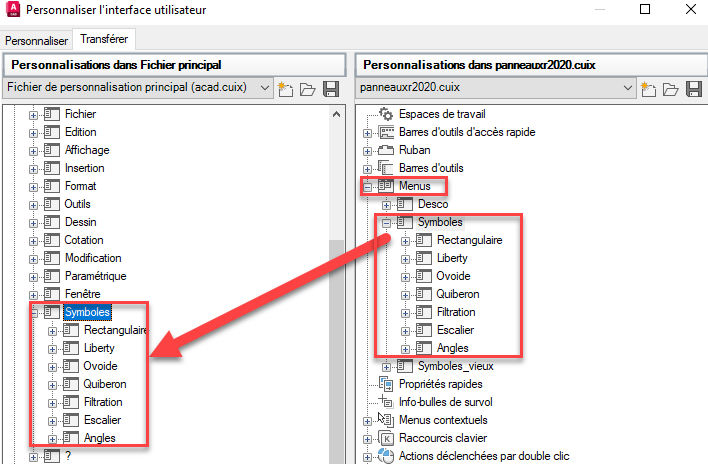Viewport: 708px width, 464px height.
Task: Select Filtration in left pane
Action: pos(103,402)
